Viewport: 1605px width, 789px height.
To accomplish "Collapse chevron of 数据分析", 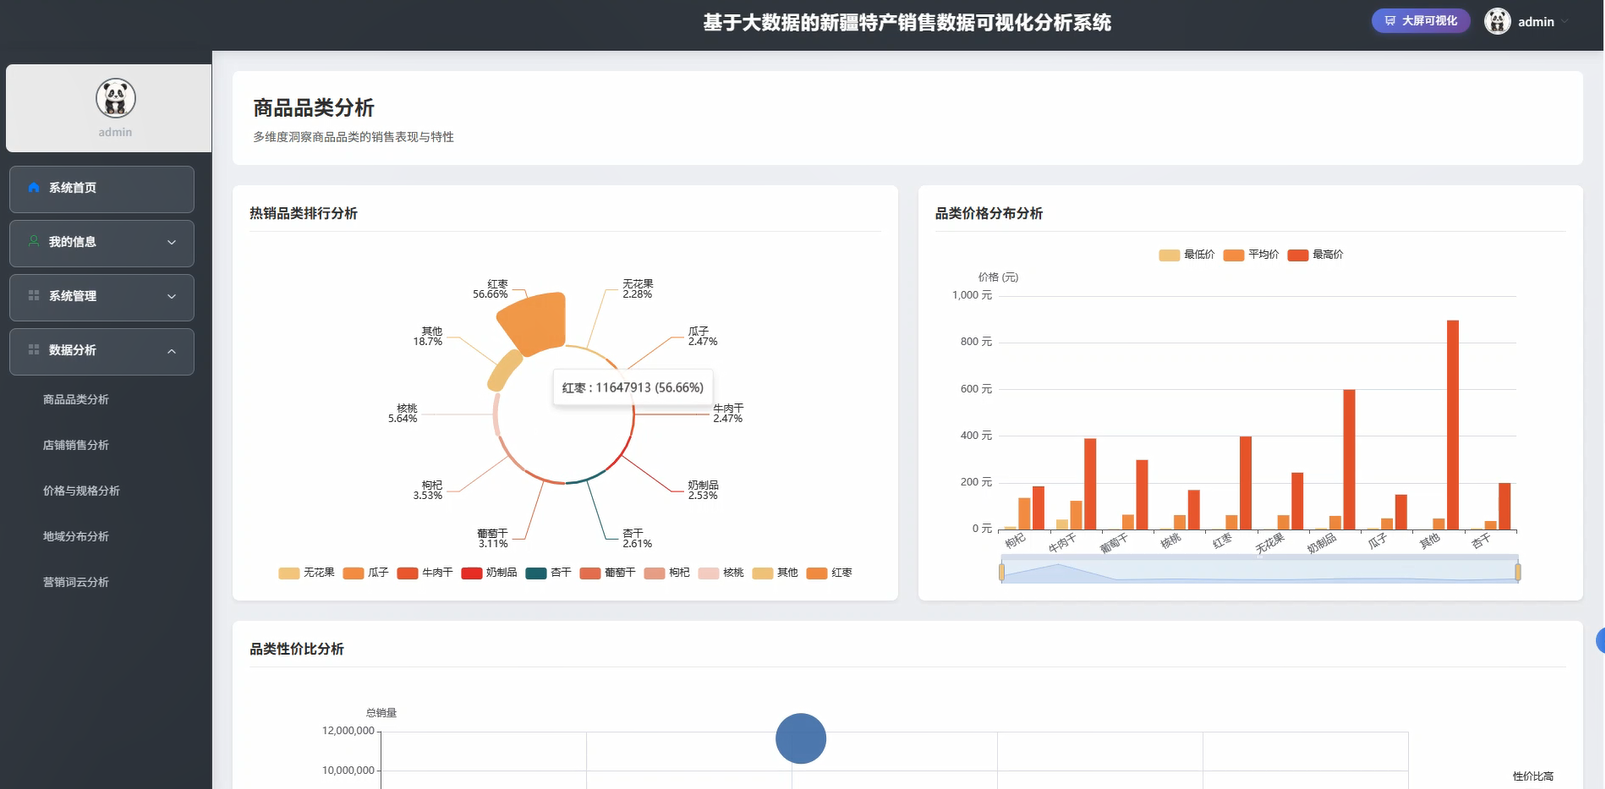I will point(171,351).
